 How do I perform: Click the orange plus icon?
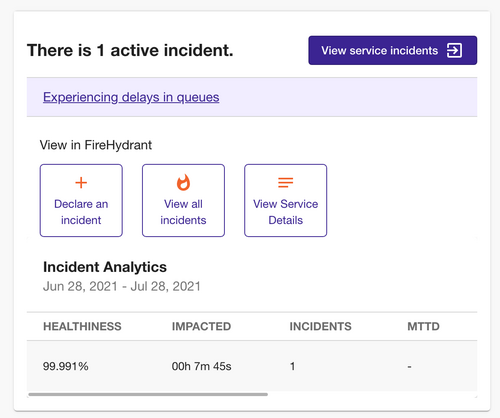click(81, 182)
